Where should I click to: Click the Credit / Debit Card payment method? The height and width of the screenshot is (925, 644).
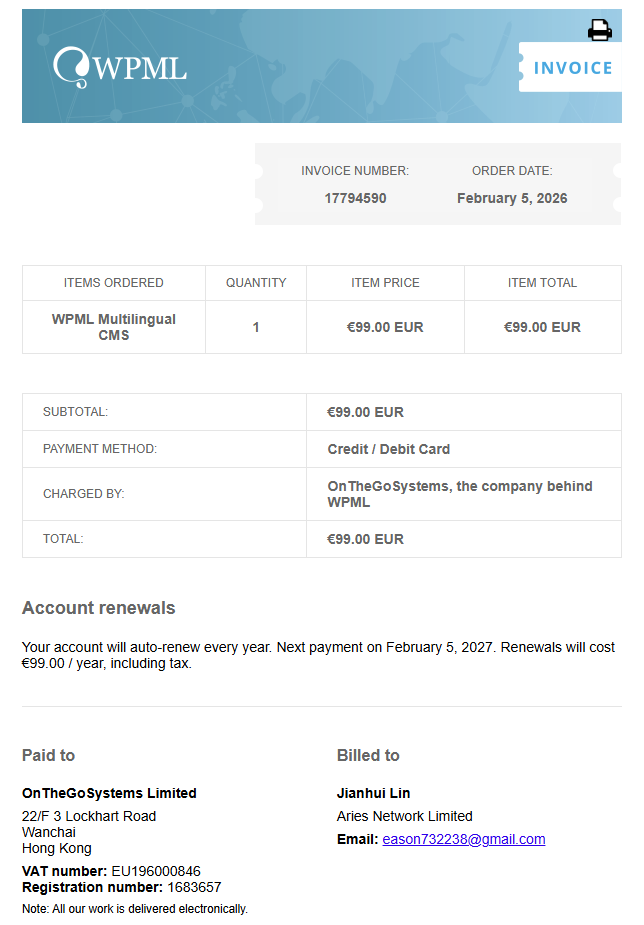388,449
